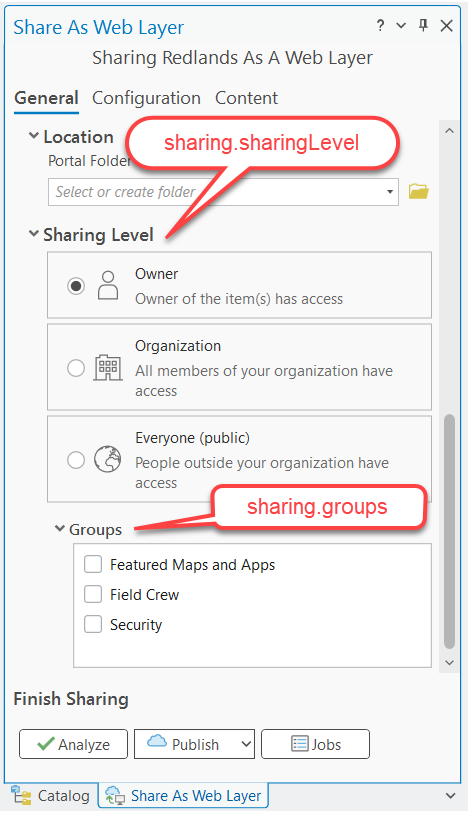This screenshot has height=817, width=470.
Task: Toggle the auto-hide pin icon
Action: (x=423, y=25)
